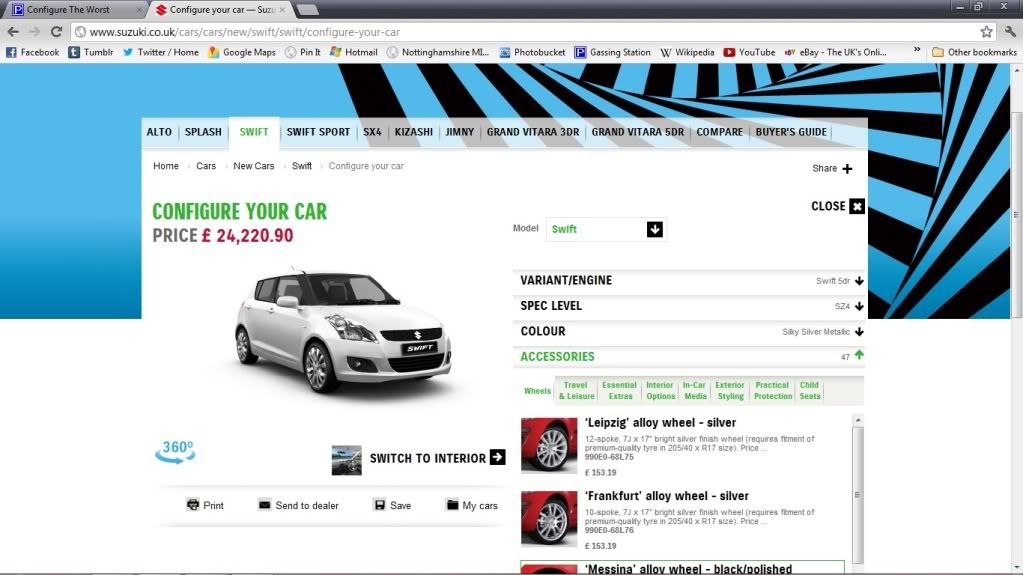Open the ALTO model menu
The width and height of the screenshot is (1023, 575).
[159, 132]
